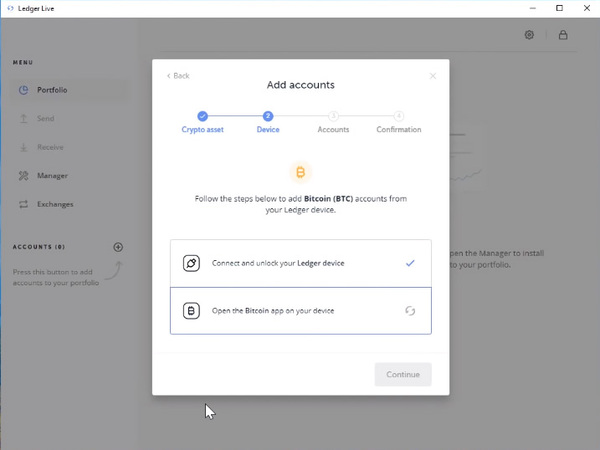The image size is (600, 450).
Task: Click the Ledger Live title bar logo
Action: pyautogui.click(x=10, y=8)
